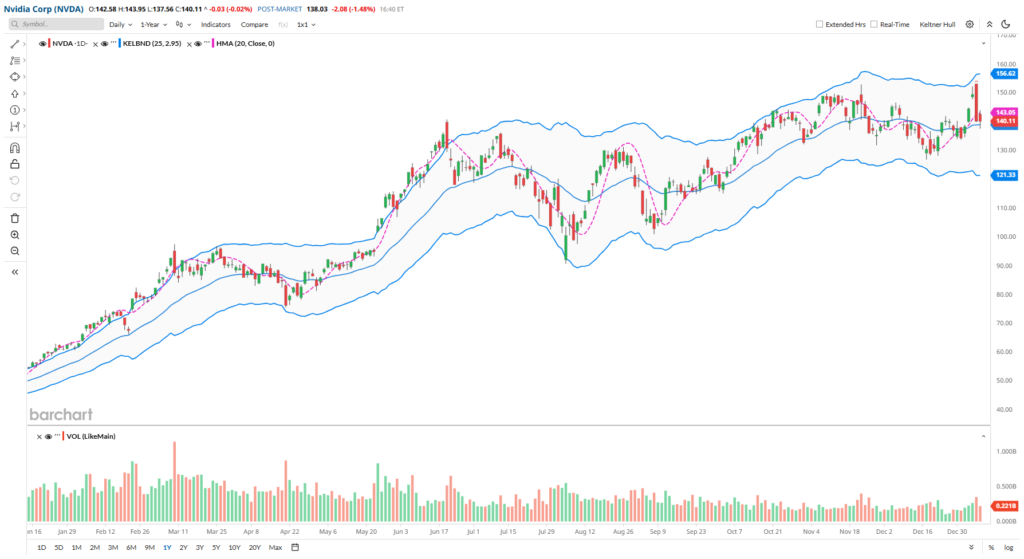Open the Compare menu
This screenshot has height=559, width=1024.
pos(254,24)
